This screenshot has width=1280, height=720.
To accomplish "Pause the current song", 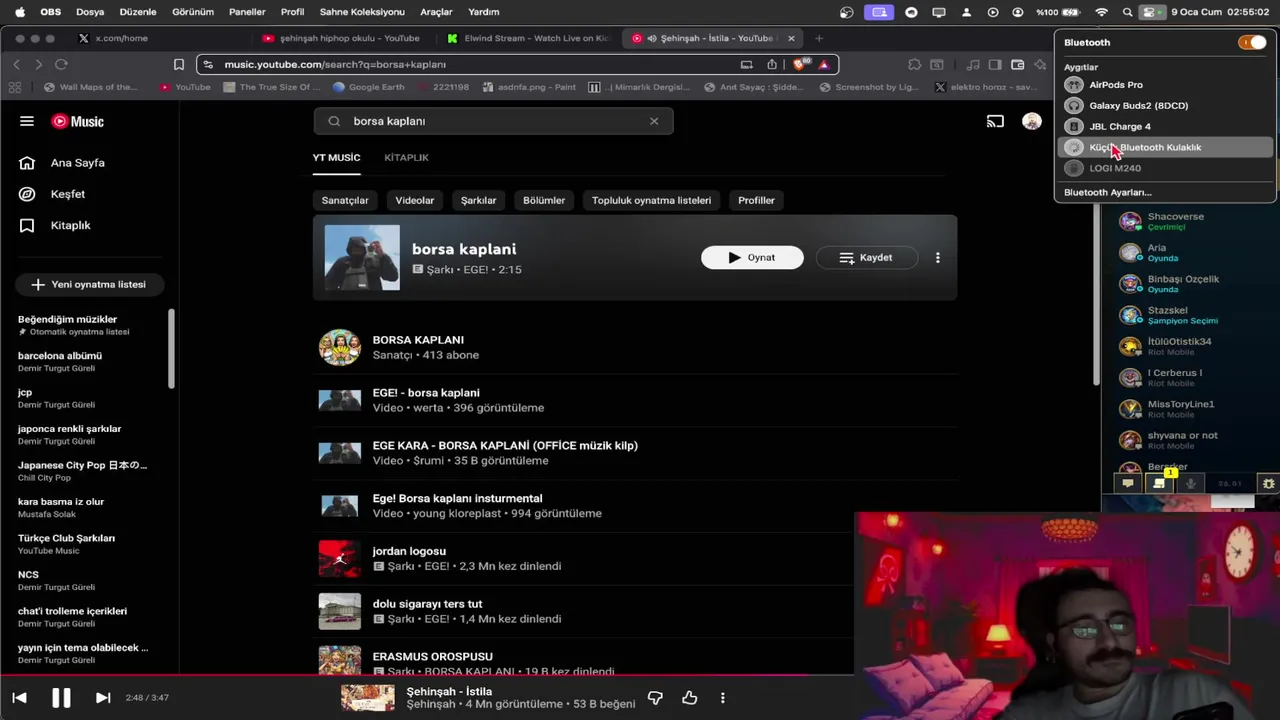I will 61,697.
